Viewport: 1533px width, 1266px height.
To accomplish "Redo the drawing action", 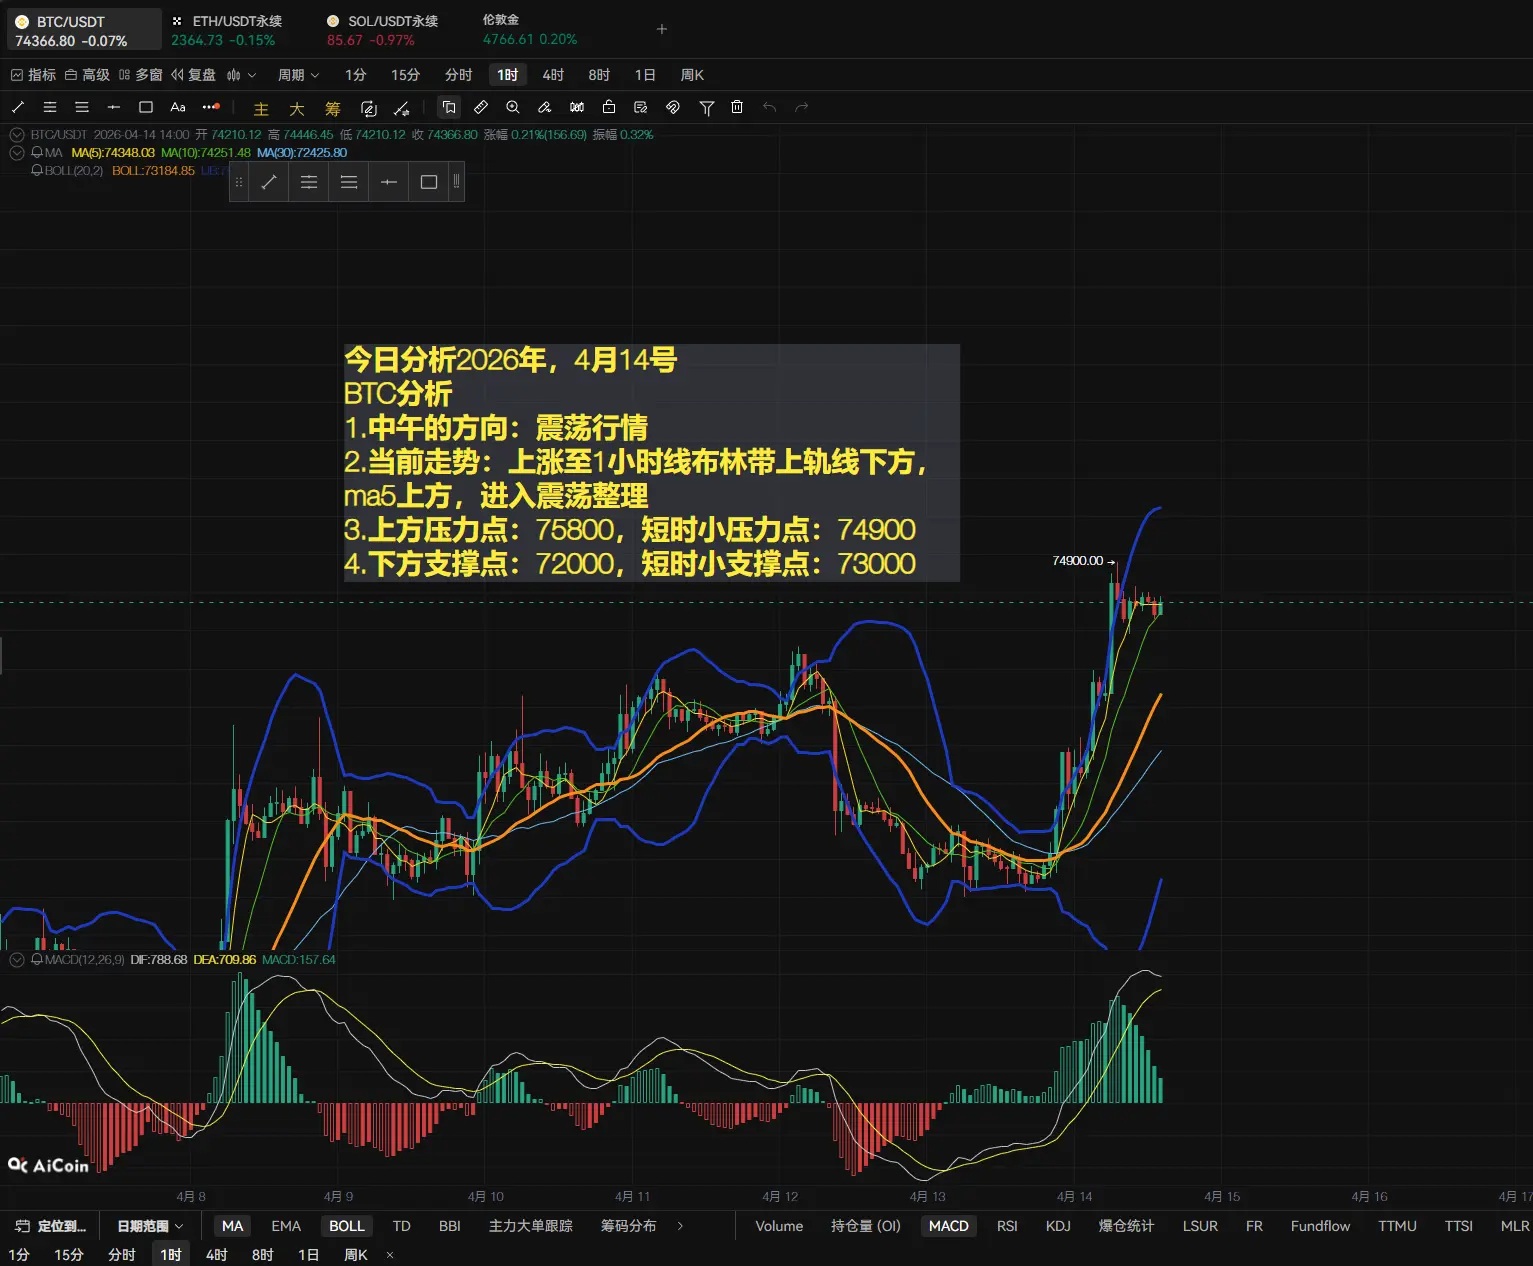I will click(x=801, y=107).
